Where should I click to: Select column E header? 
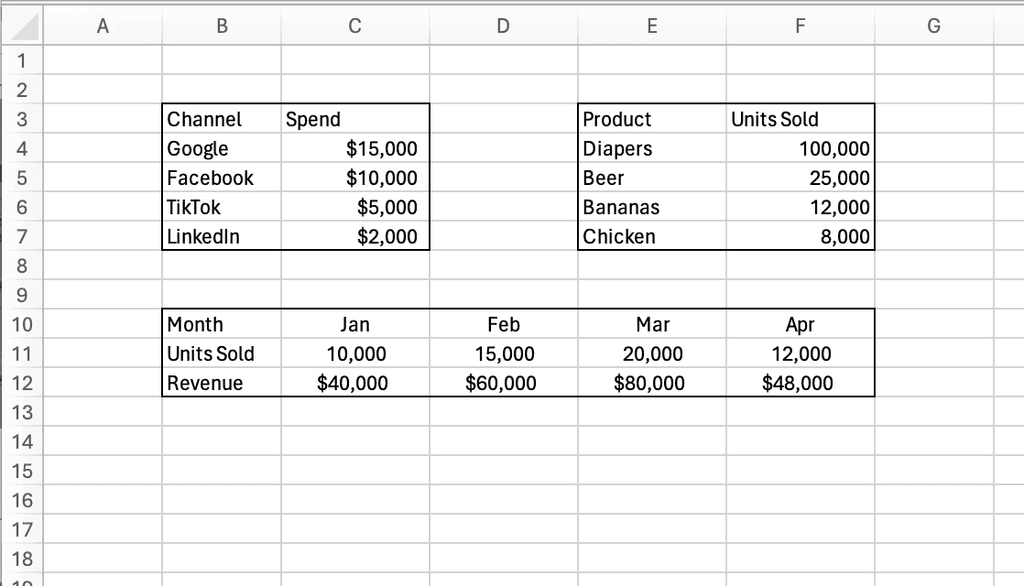pyautogui.click(x=652, y=27)
